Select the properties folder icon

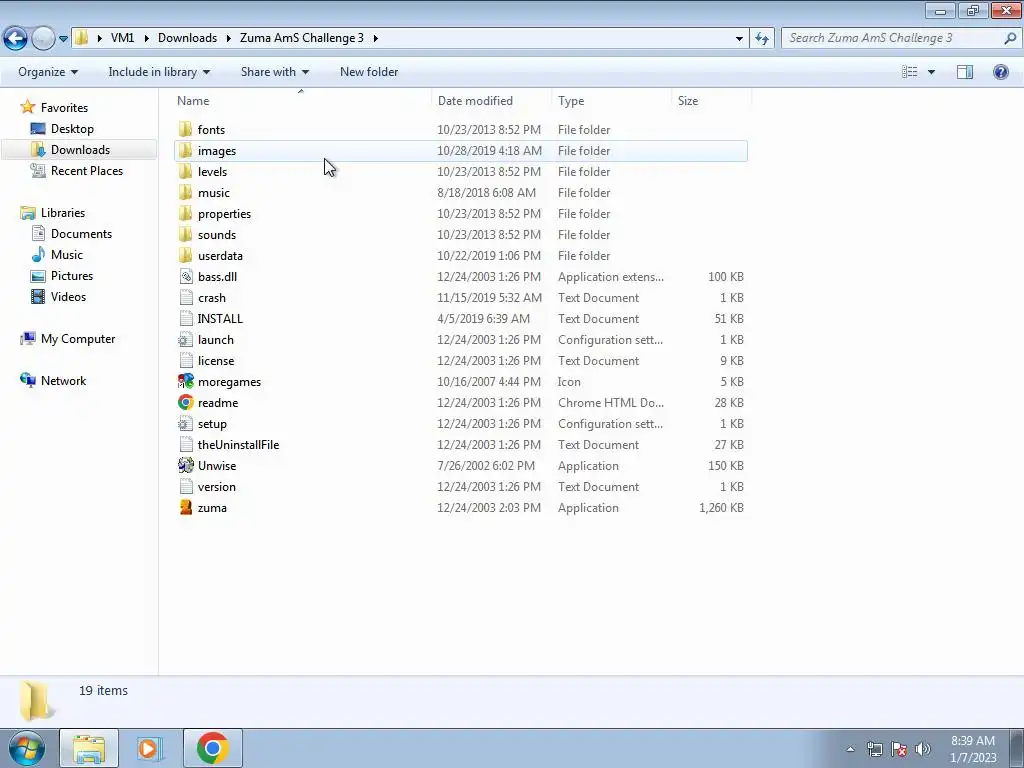[185, 214]
